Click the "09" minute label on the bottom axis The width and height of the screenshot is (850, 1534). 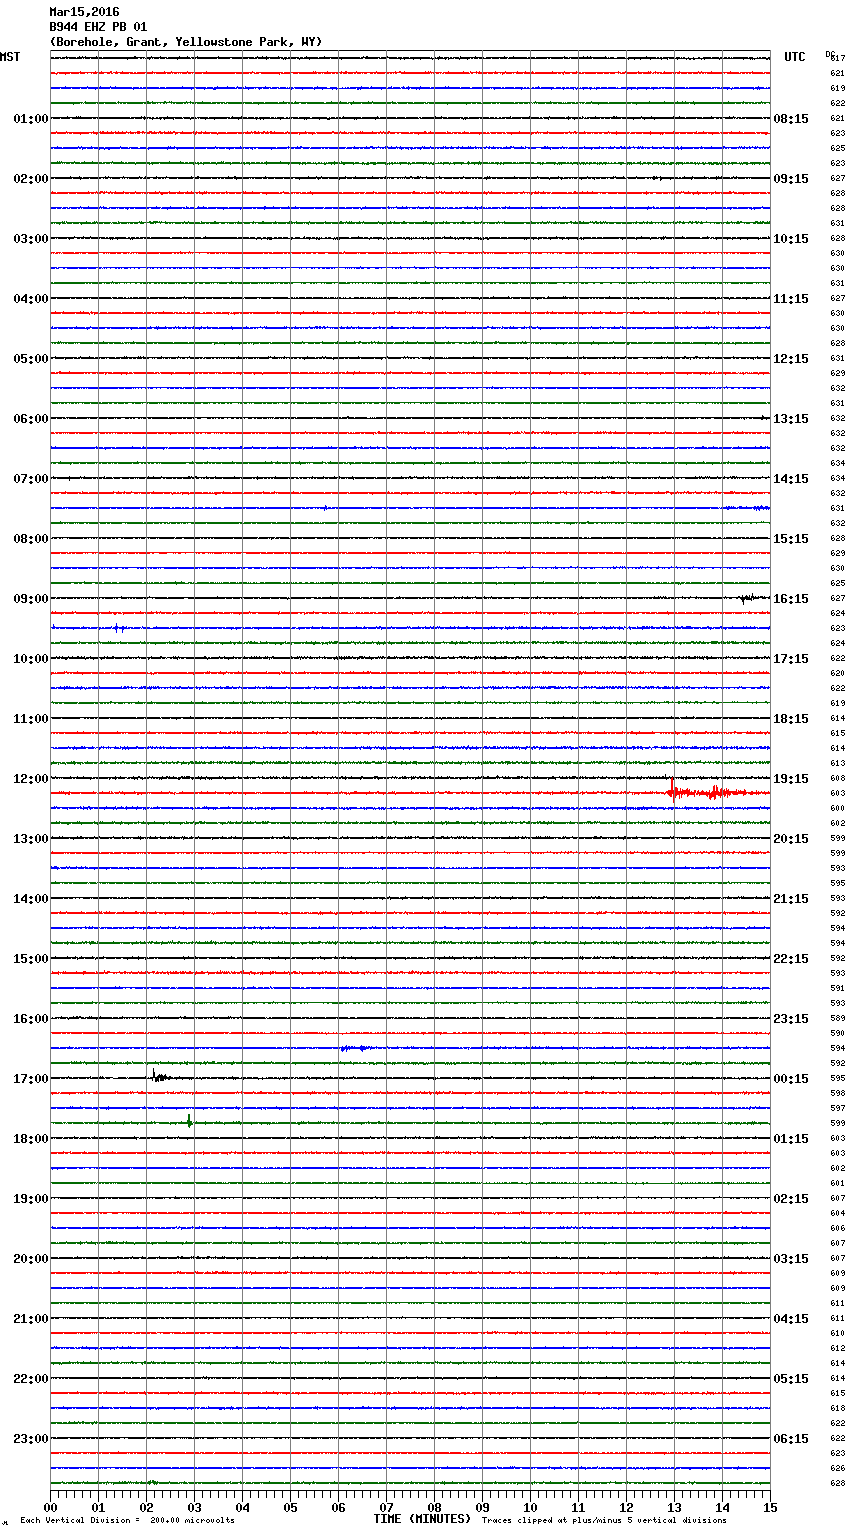click(x=482, y=1507)
